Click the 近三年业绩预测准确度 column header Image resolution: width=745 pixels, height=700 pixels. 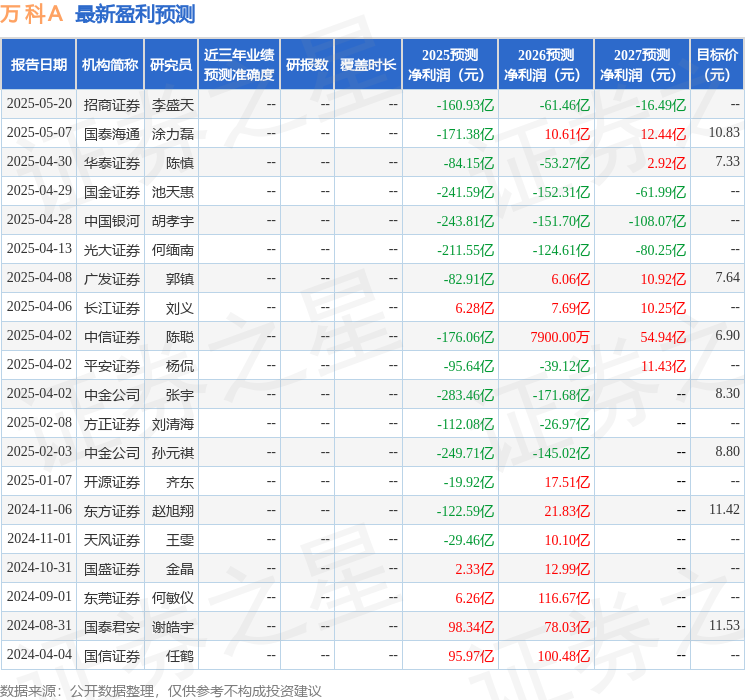pyautogui.click(x=238, y=65)
